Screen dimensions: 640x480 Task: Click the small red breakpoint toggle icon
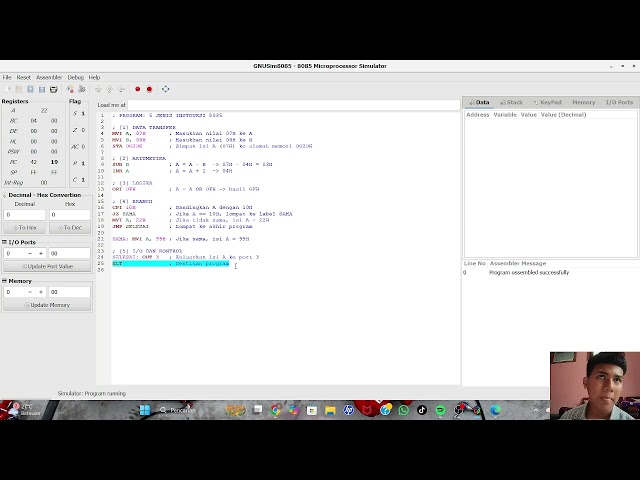point(138,89)
